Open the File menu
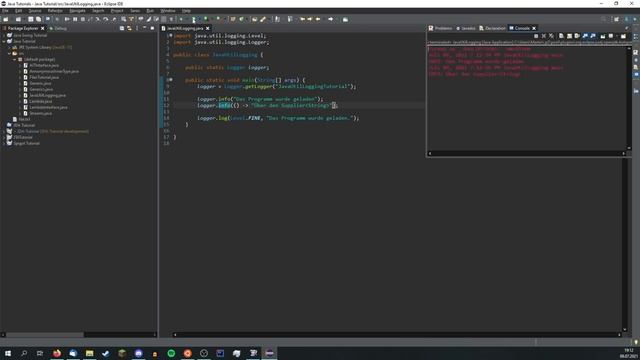 pyautogui.click(x=5, y=11)
